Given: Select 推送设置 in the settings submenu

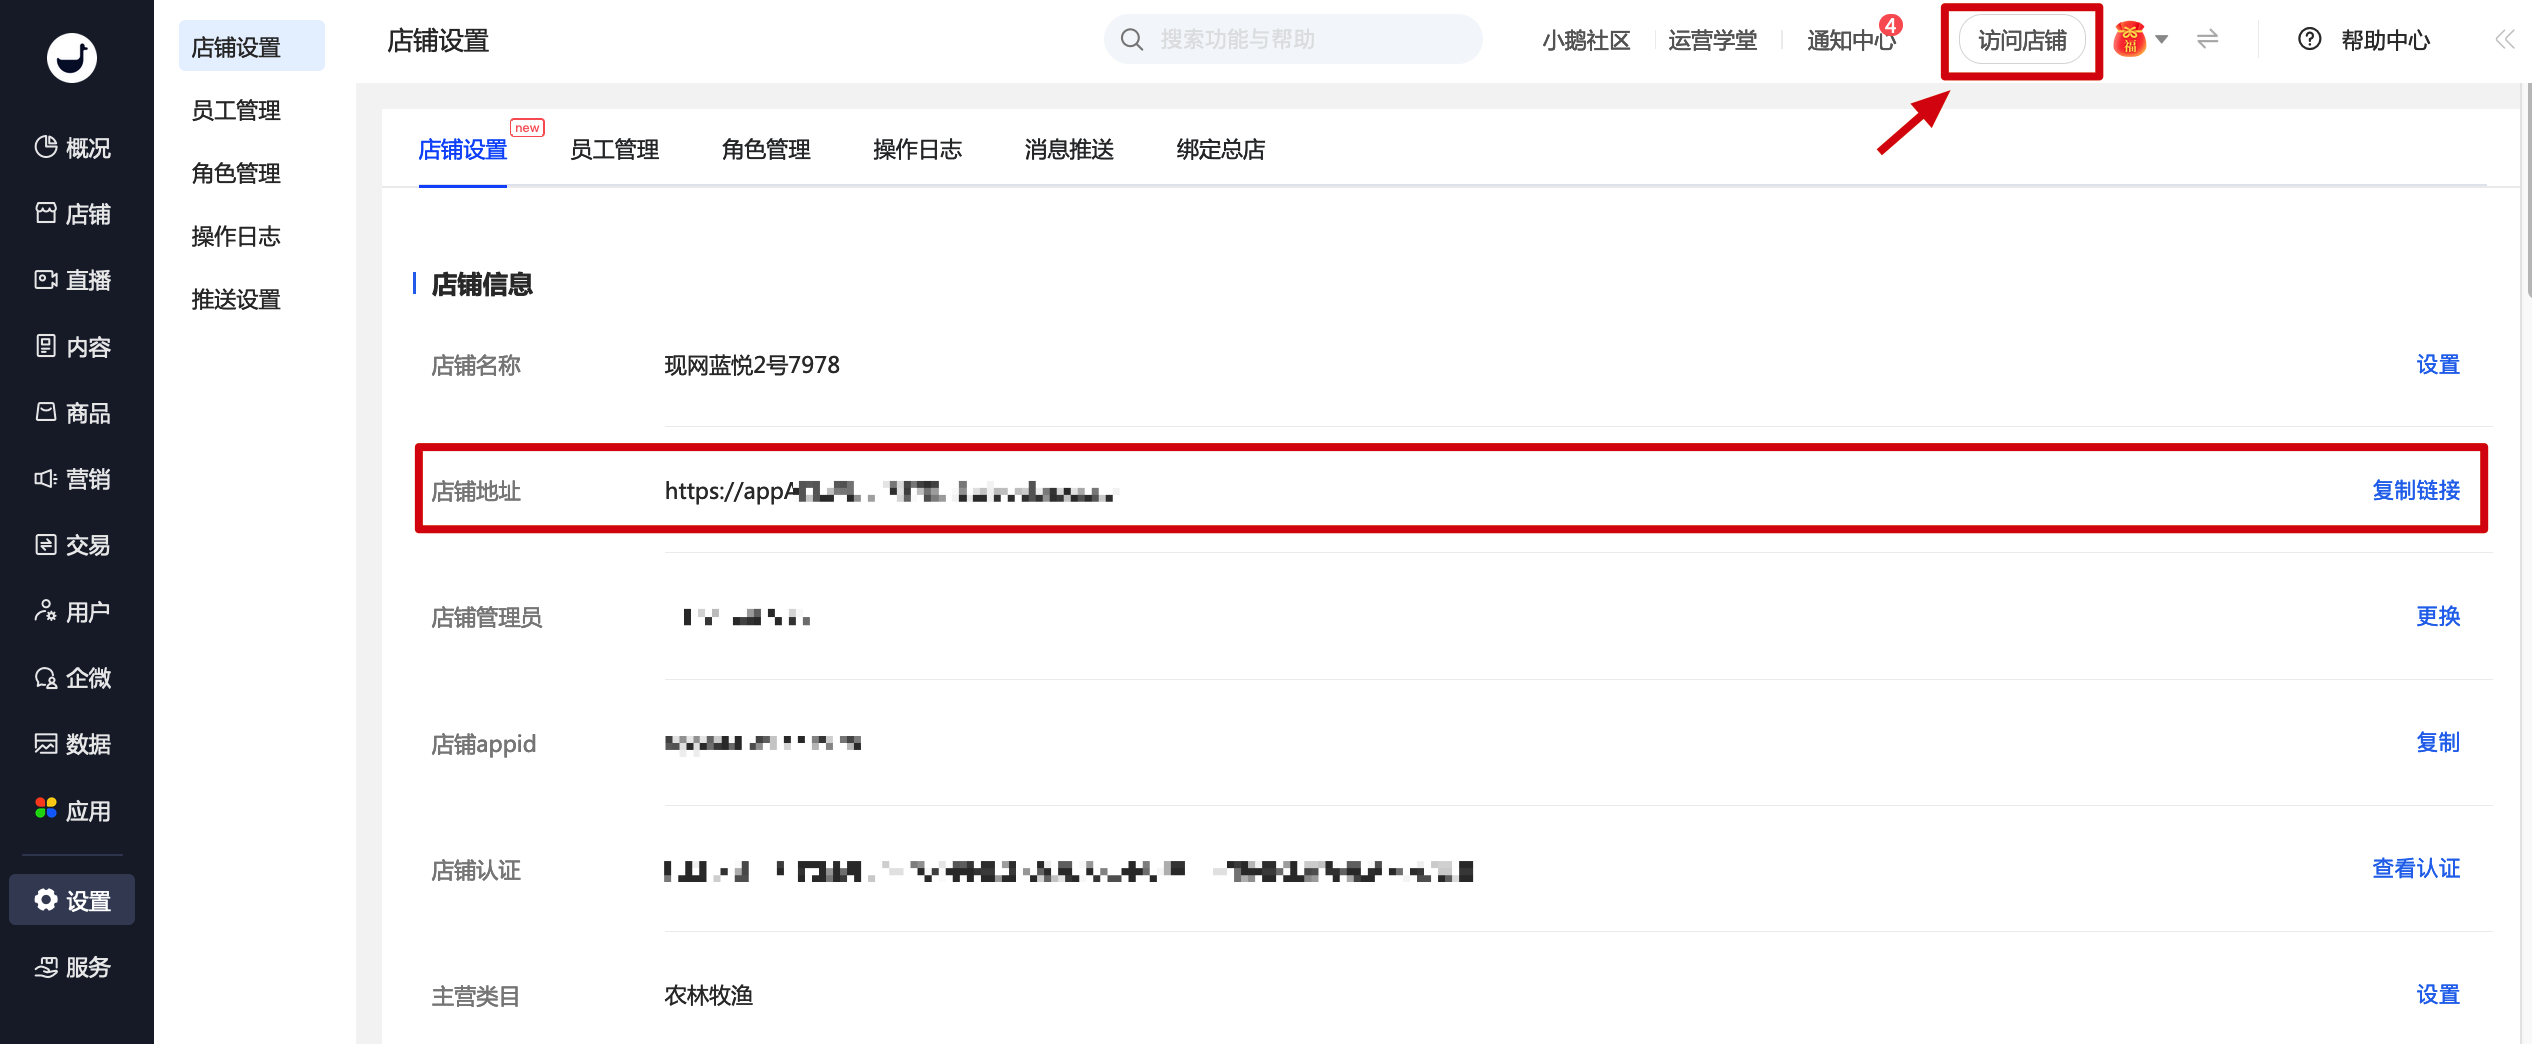Looking at the screenshot, I should 236,299.
